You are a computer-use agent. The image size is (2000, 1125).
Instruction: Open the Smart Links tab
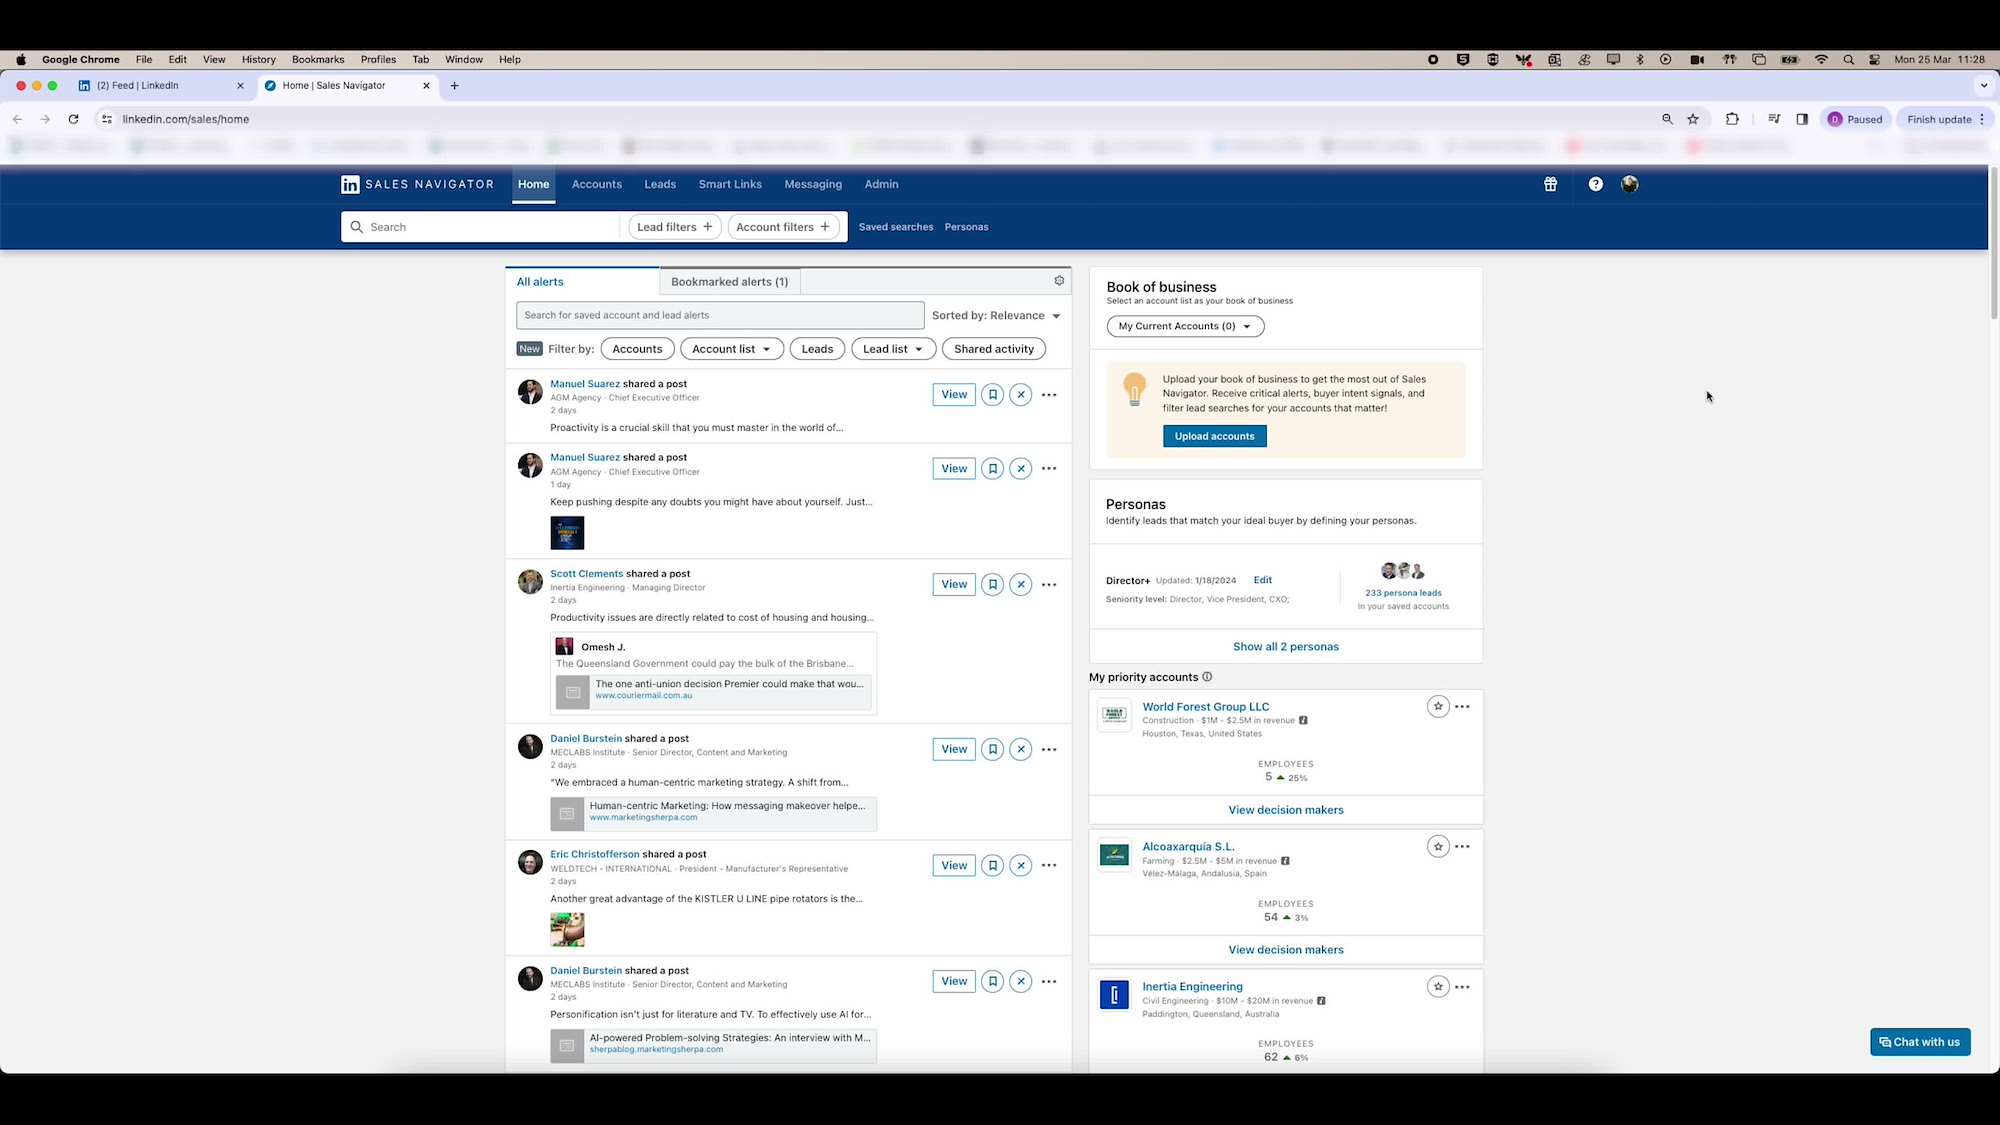click(730, 184)
